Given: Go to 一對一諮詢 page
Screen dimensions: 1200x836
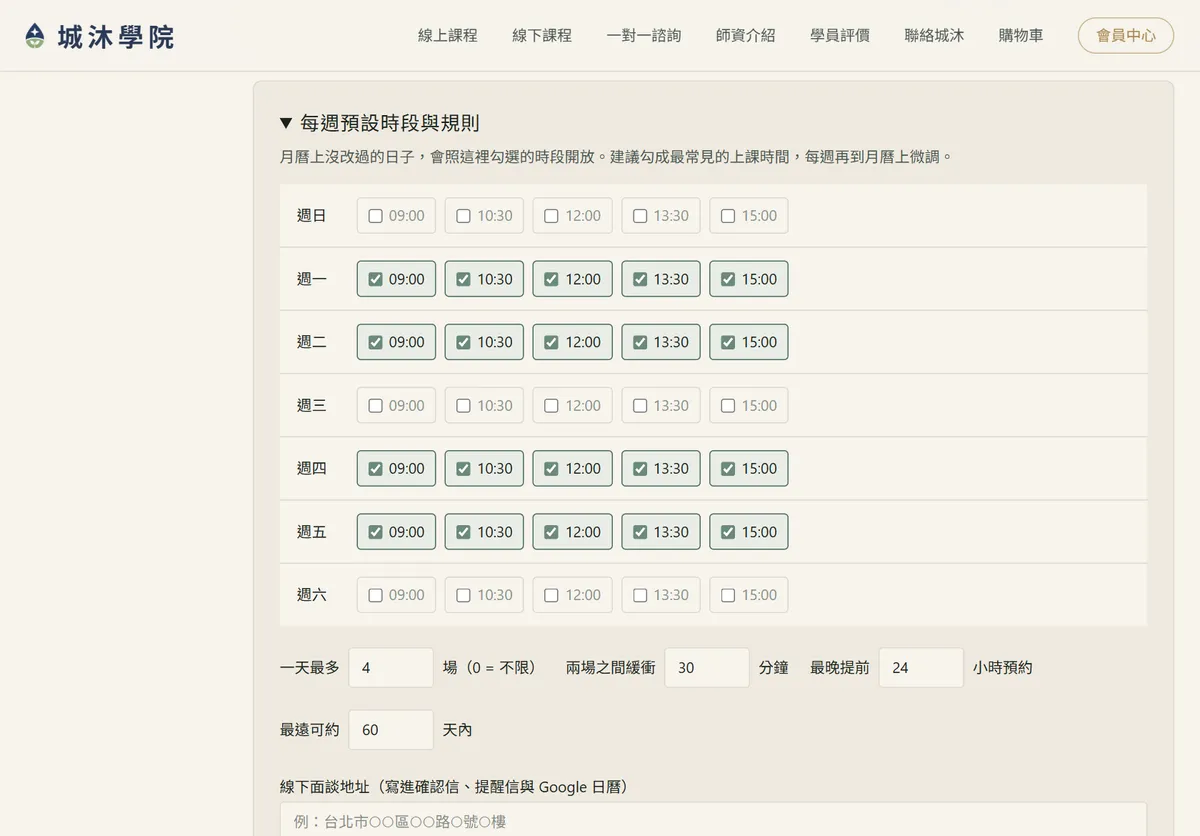Looking at the screenshot, I should (644, 35).
